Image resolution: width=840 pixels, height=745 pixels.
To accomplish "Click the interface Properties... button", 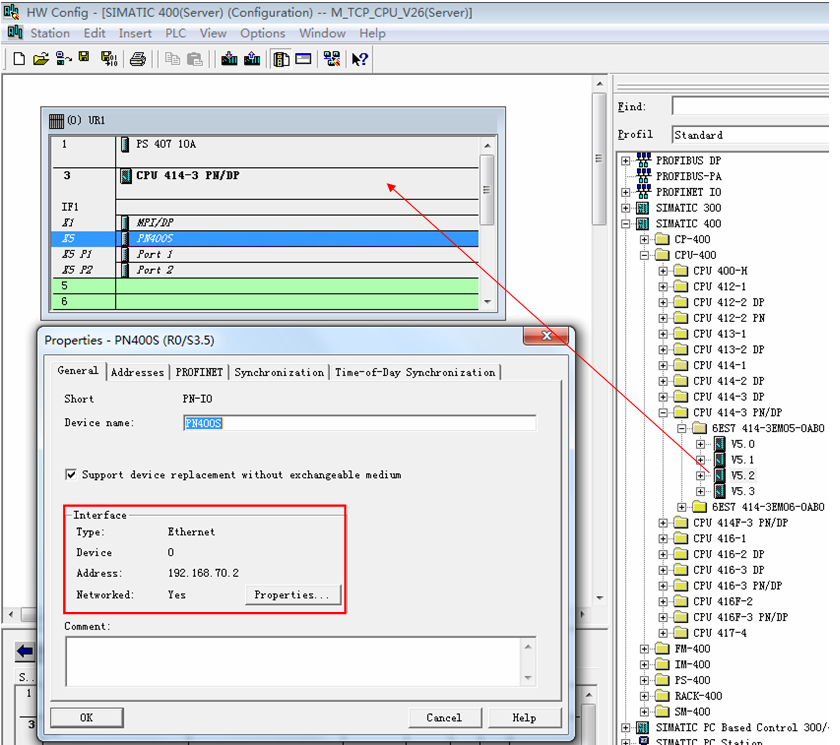I will coord(292,595).
